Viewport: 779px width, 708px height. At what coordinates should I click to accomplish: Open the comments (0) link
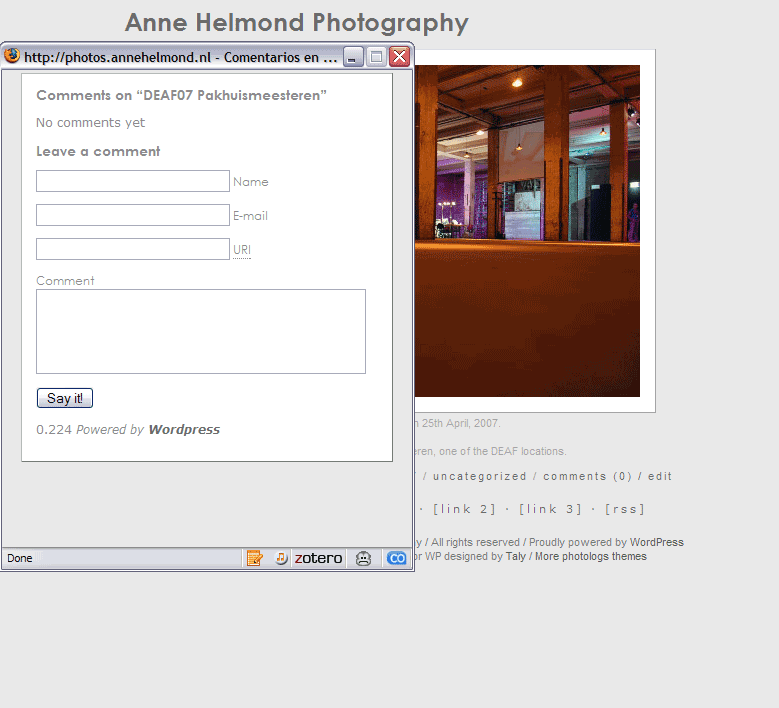587,476
